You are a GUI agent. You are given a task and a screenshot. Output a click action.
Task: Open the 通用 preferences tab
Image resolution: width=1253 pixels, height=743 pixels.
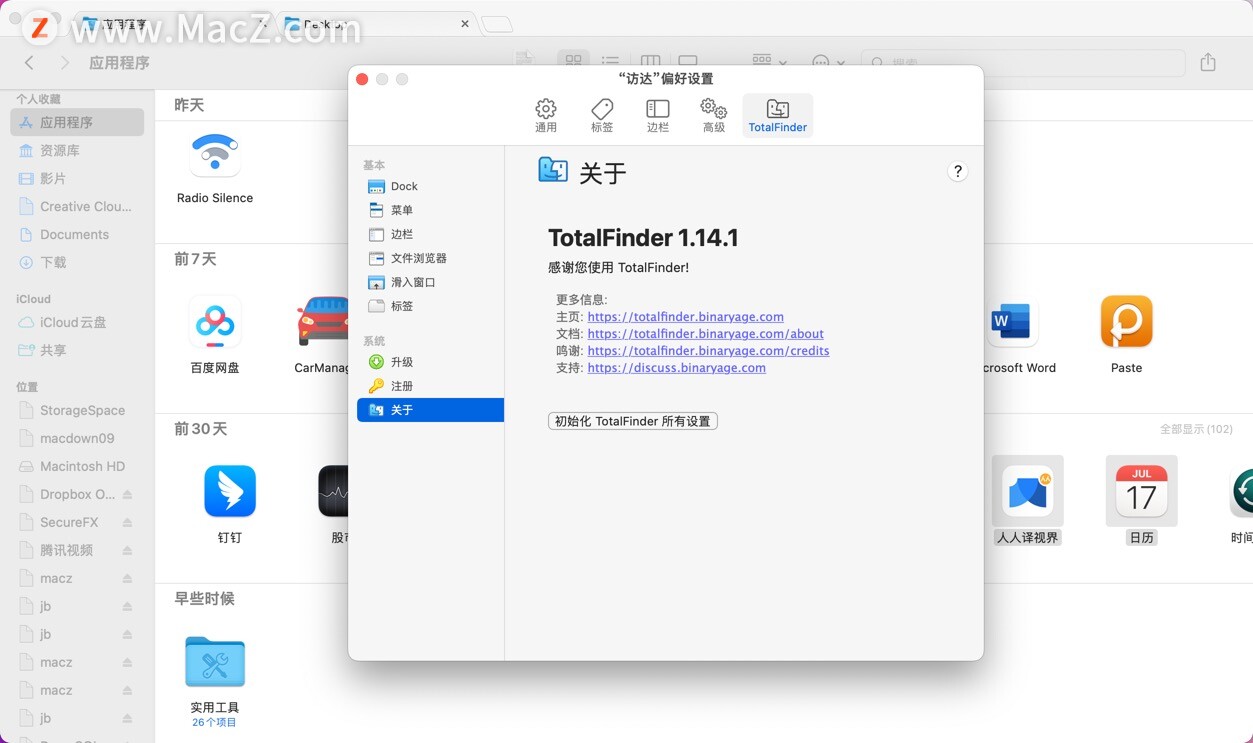tap(546, 115)
